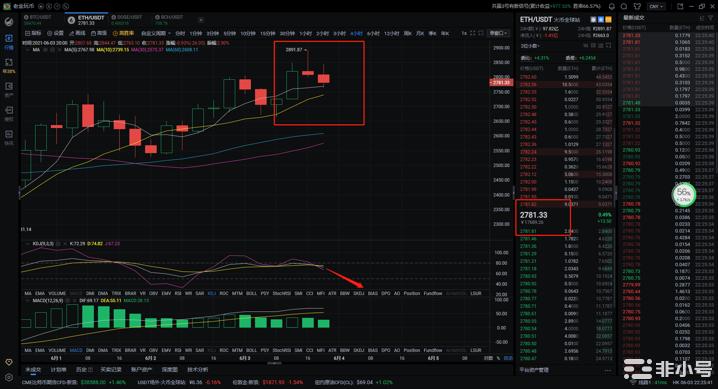
Task: Open the depth chart bottom tab
Action: pos(169,369)
